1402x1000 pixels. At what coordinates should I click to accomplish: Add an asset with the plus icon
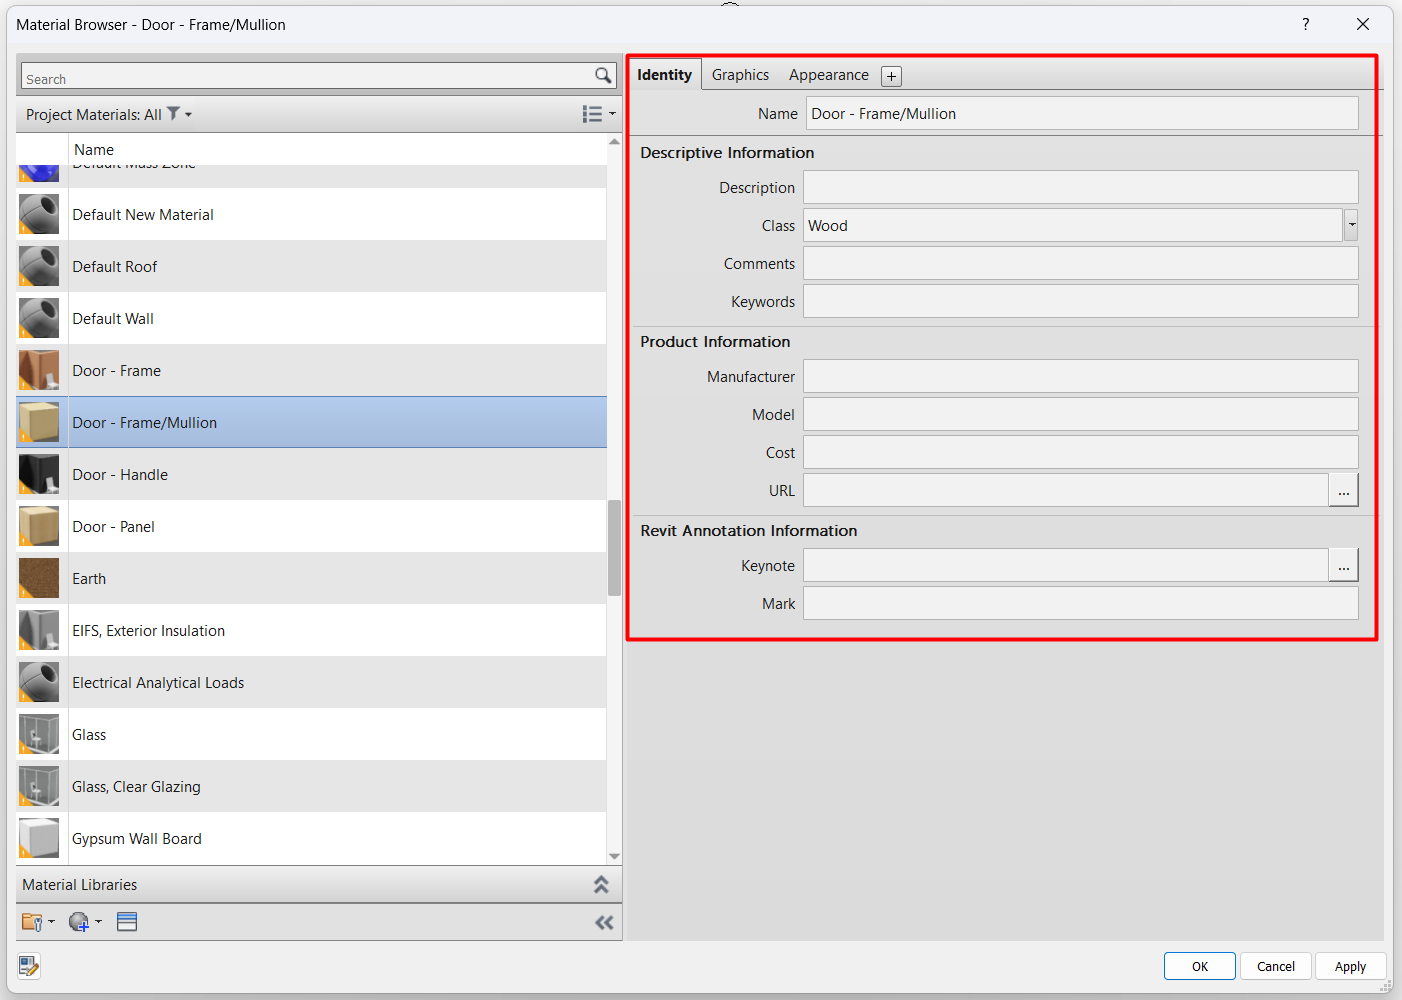pyautogui.click(x=891, y=76)
